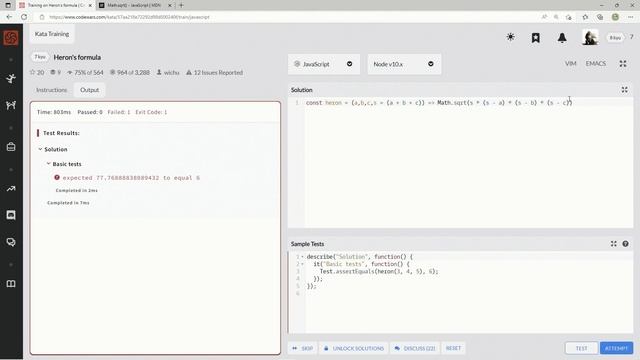Image resolution: width=640 pixels, height=360 pixels.
Task: Click the RESET button
Action: (x=453, y=348)
